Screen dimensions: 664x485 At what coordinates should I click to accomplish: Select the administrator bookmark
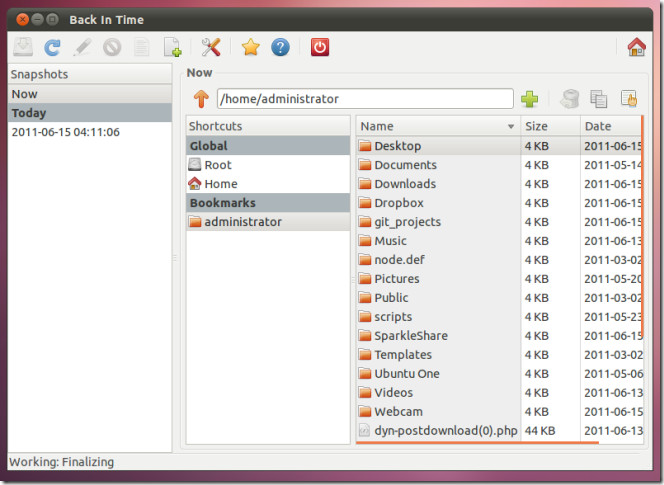point(268,222)
